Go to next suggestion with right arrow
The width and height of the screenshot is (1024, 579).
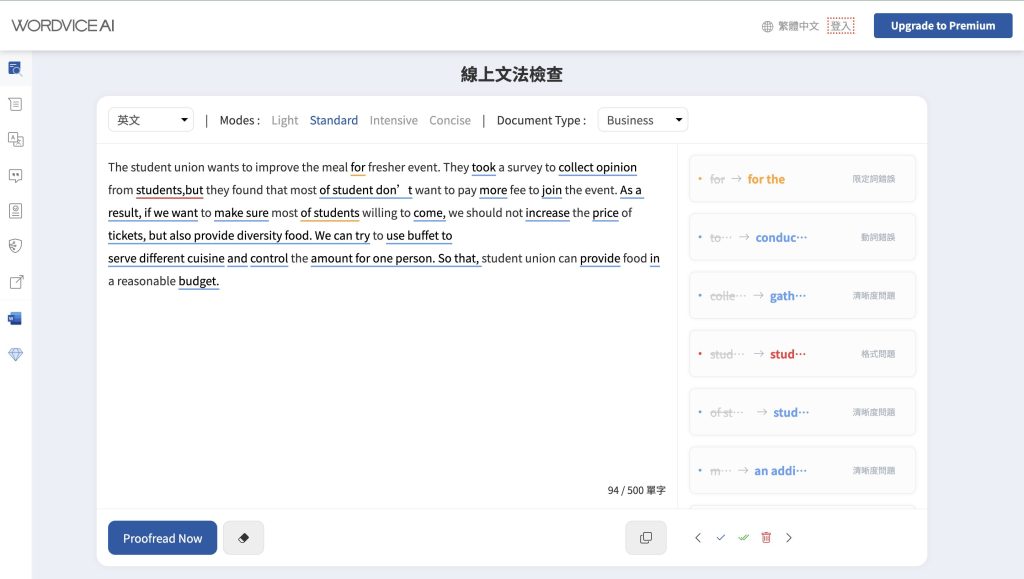pyautogui.click(x=789, y=538)
